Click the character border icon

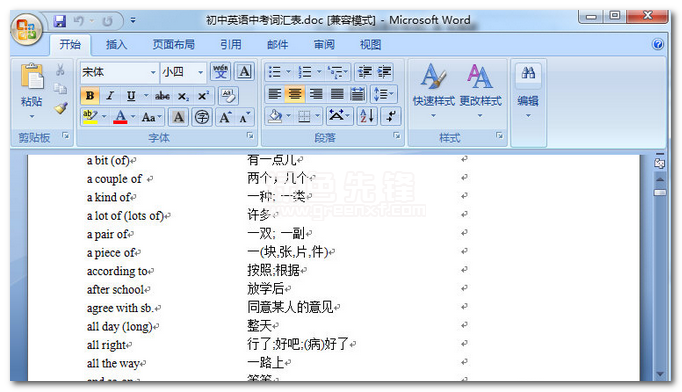click(x=245, y=72)
